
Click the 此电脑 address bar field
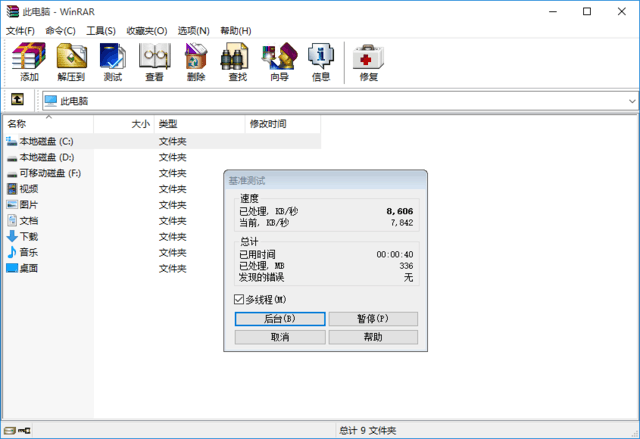click(340, 101)
